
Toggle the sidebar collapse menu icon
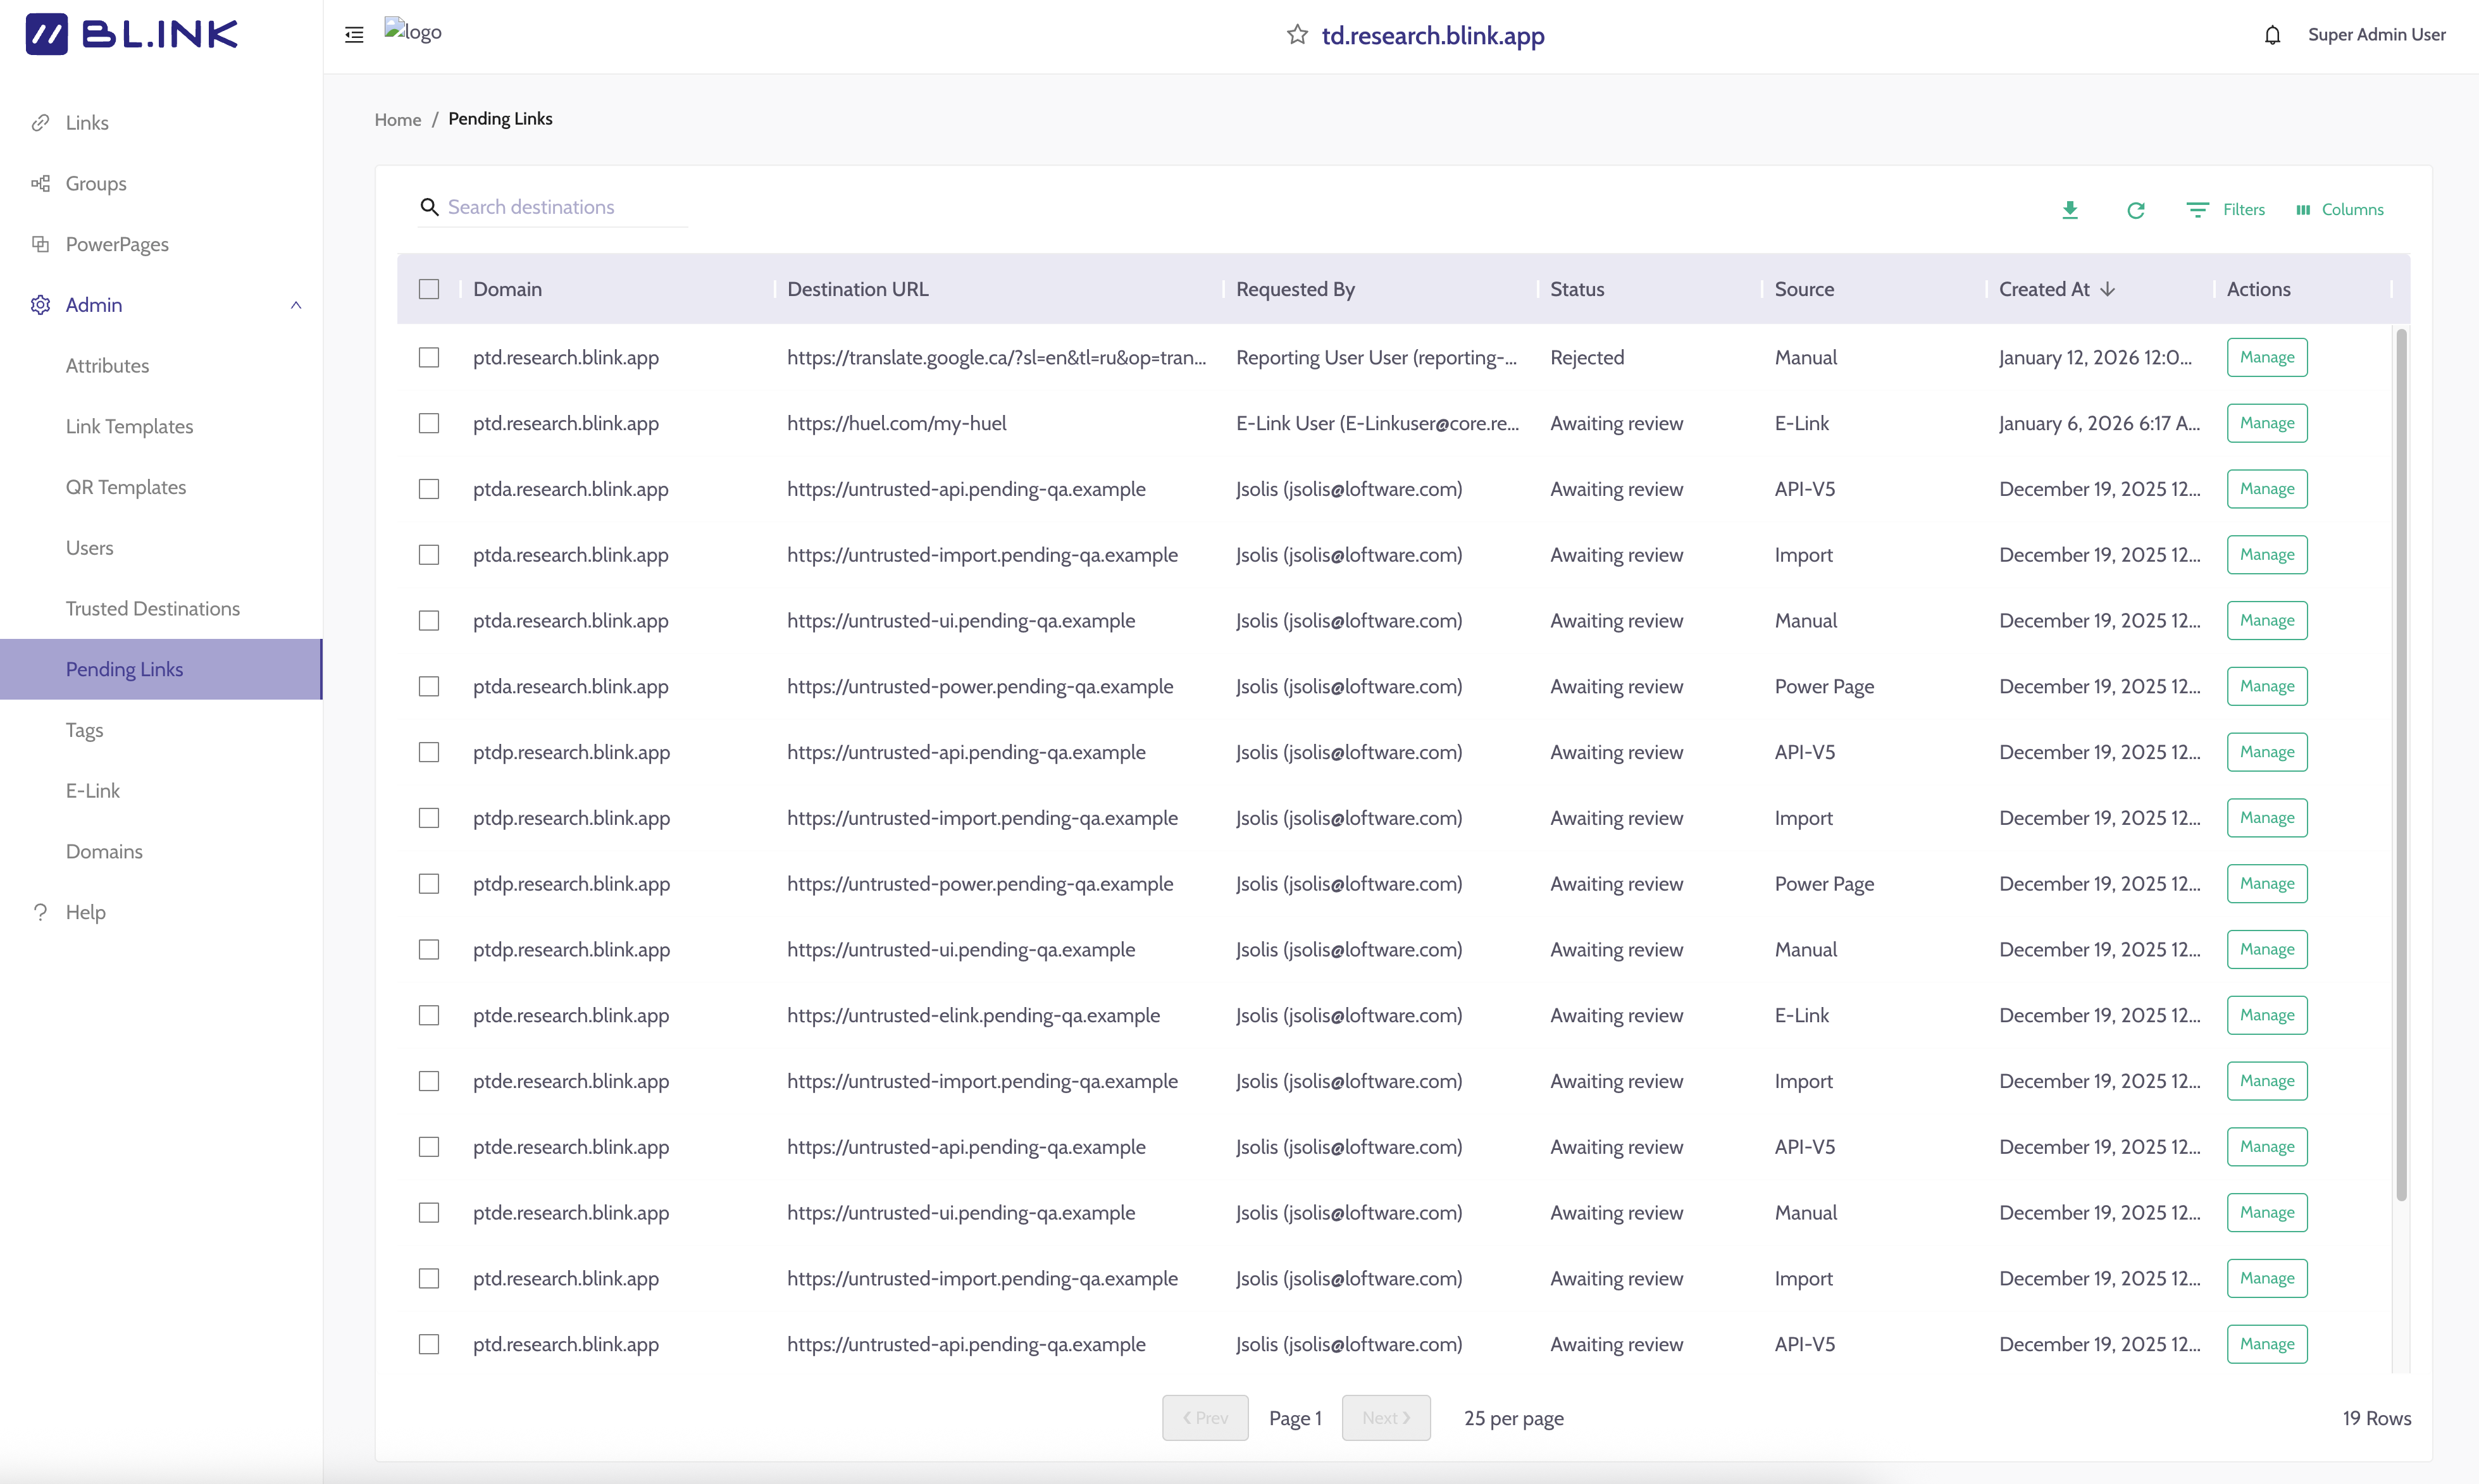pyautogui.click(x=354, y=35)
